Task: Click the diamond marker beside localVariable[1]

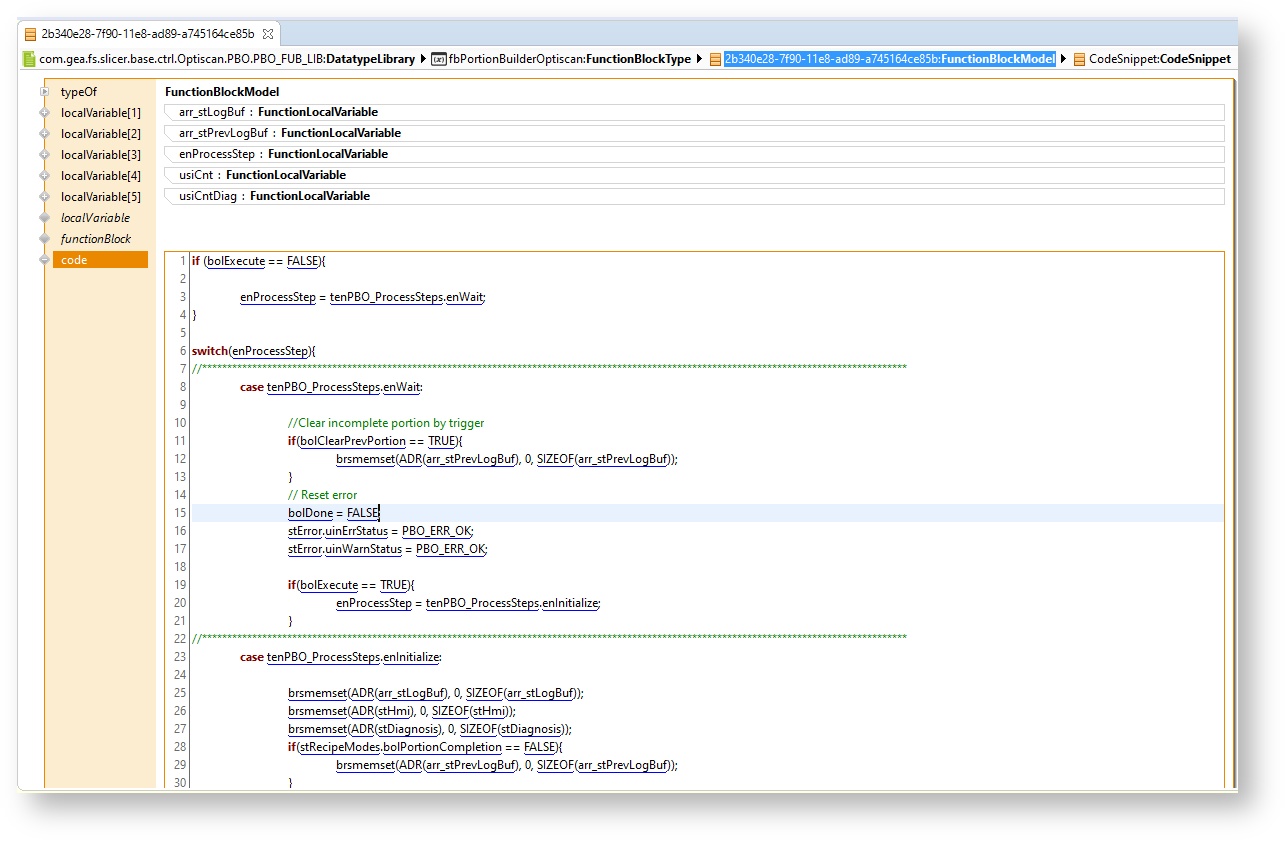Action: pos(44,113)
